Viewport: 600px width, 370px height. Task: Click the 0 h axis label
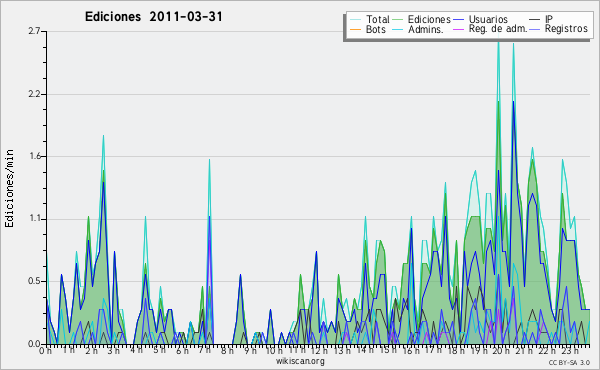[45, 350]
